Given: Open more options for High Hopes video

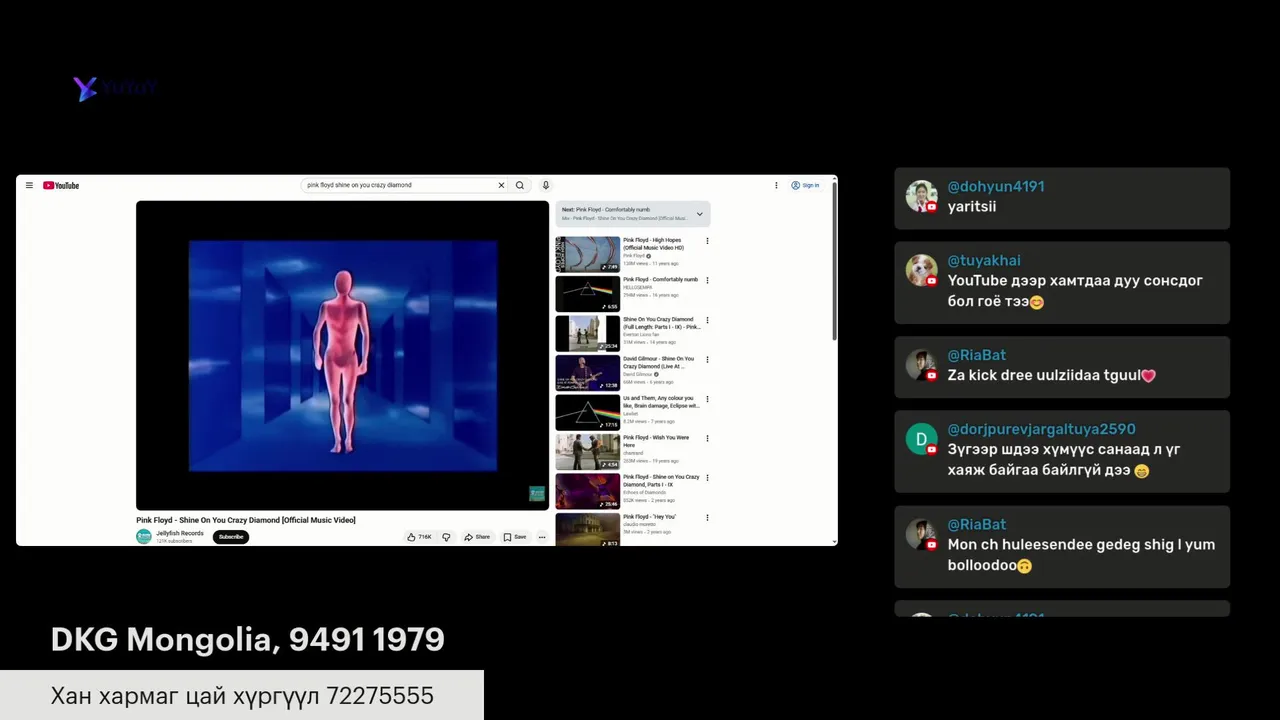Looking at the screenshot, I should tap(707, 241).
